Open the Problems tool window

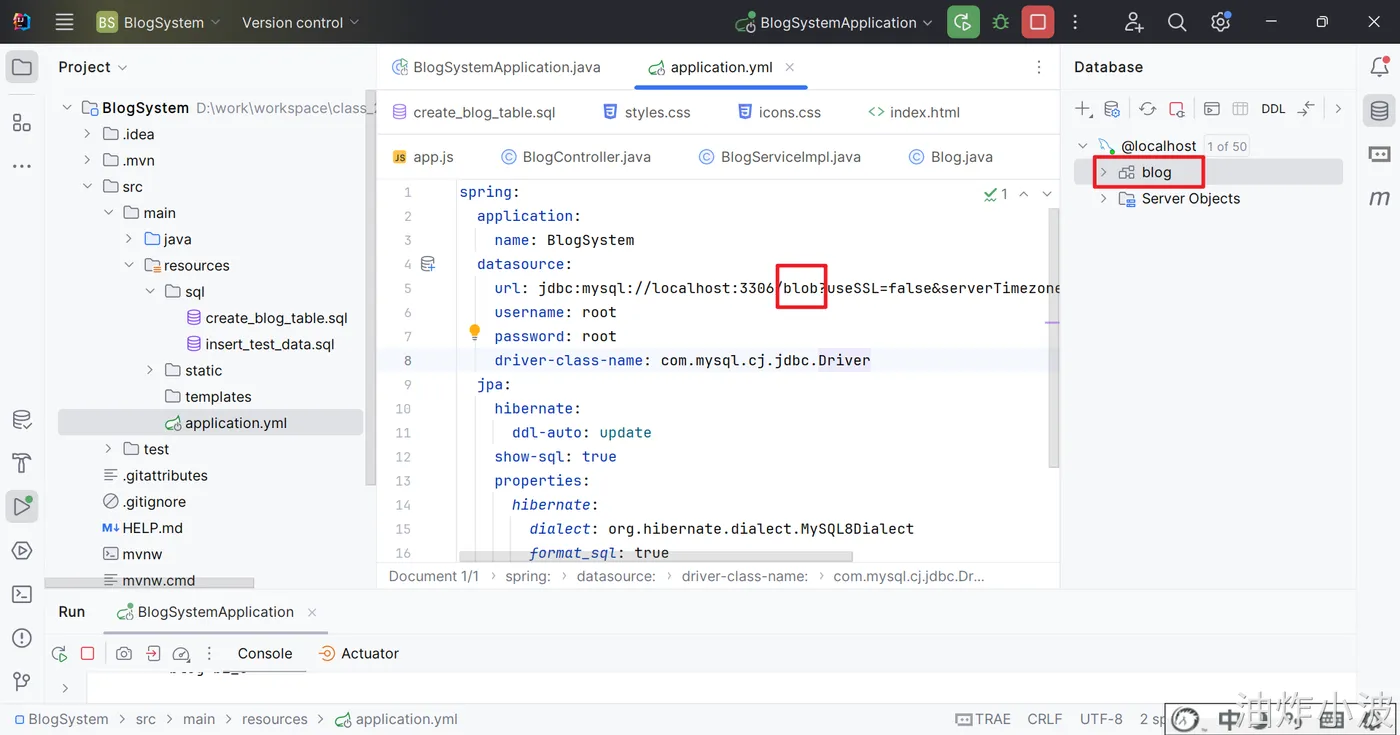tap(22, 638)
